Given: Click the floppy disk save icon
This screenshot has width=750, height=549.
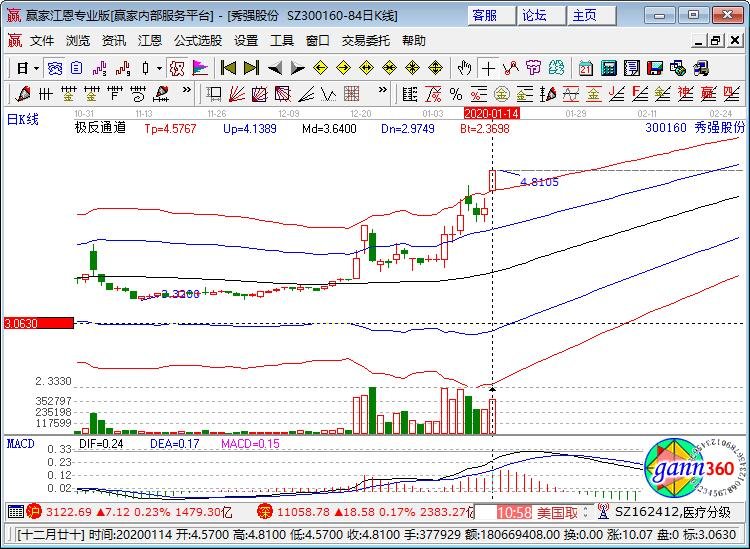Looking at the screenshot, I should click(x=655, y=68).
